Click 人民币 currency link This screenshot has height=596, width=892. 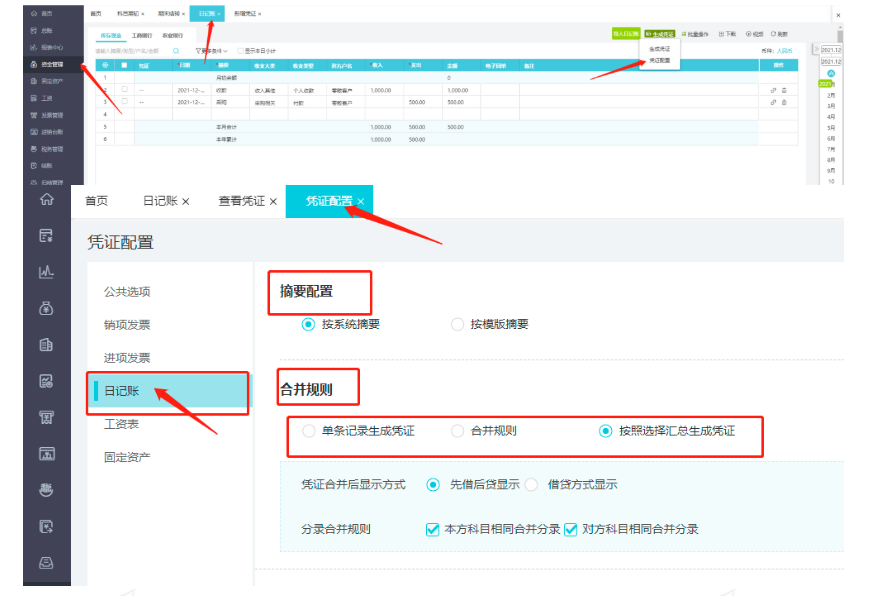784,51
